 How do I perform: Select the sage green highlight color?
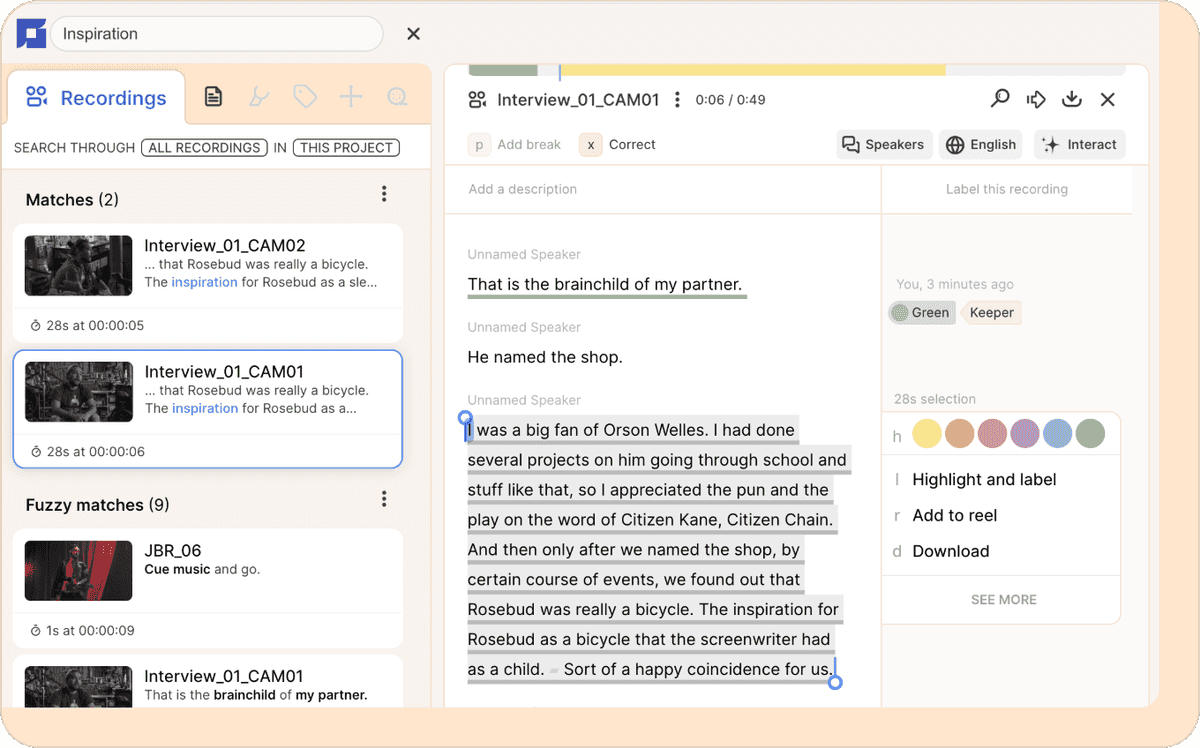[x=1090, y=433]
